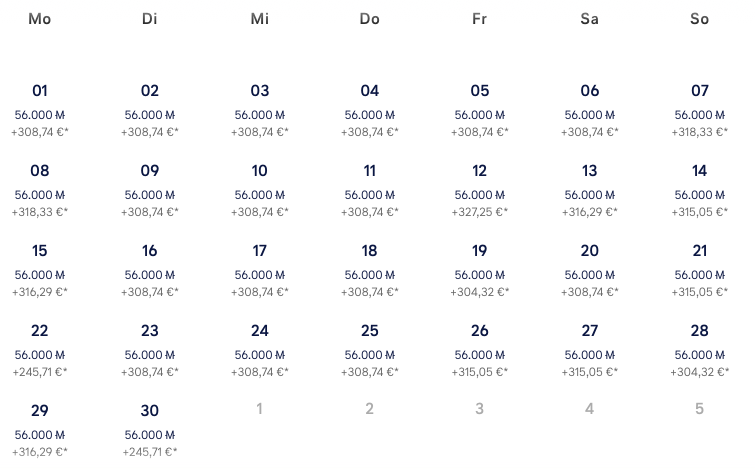Image resolution: width=756 pixels, height=472 pixels.
Task: Pick day 12 with +327,25 € fee
Action: [479, 190]
